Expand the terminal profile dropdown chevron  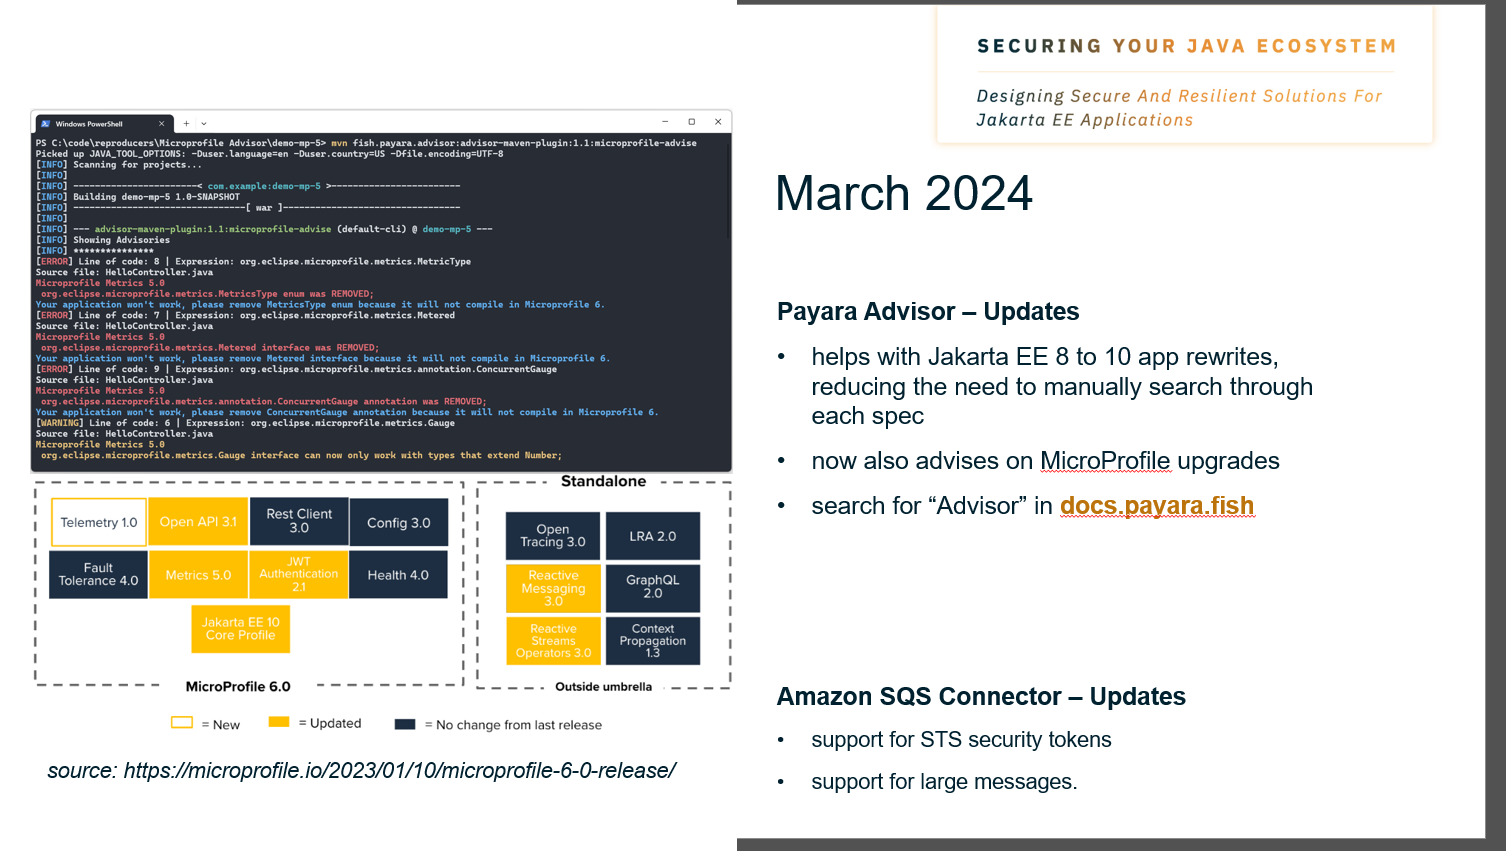pyautogui.click(x=204, y=124)
